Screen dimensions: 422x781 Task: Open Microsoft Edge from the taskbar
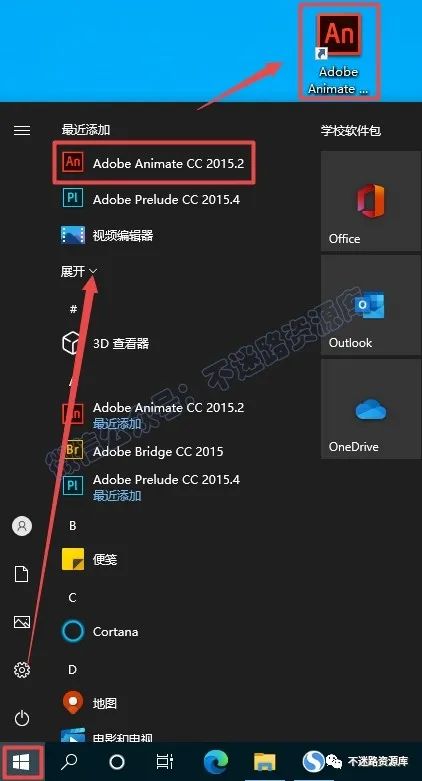pos(216,761)
